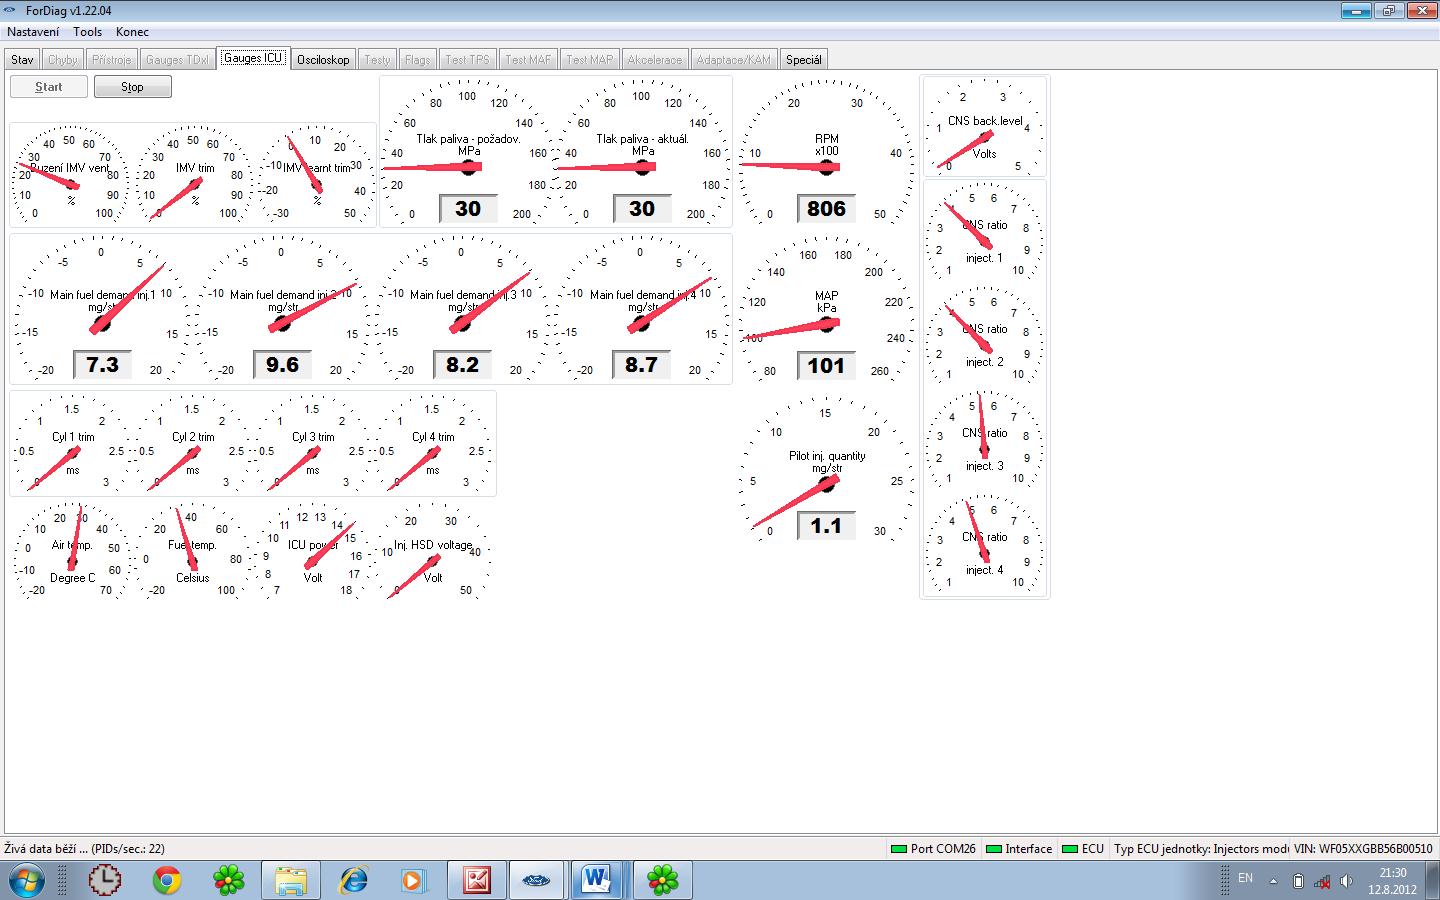Click the Windows Start orb
Screen dimensions: 1440x900
tap(27, 880)
